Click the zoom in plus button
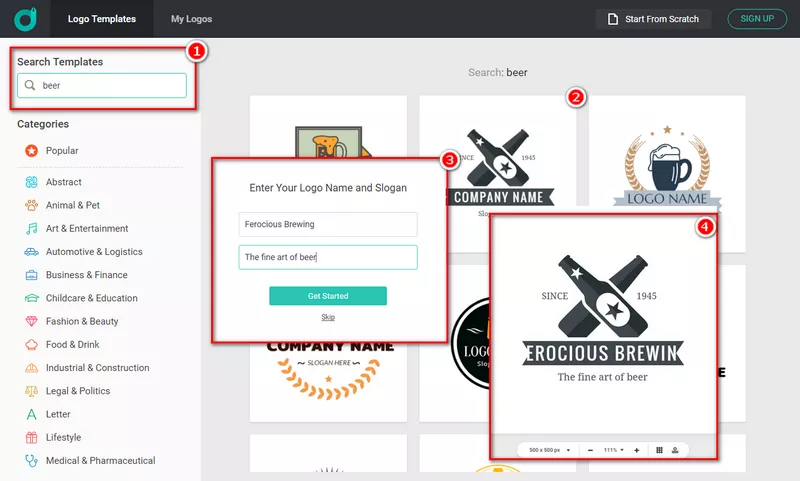This screenshot has height=481, width=800. point(637,450)
